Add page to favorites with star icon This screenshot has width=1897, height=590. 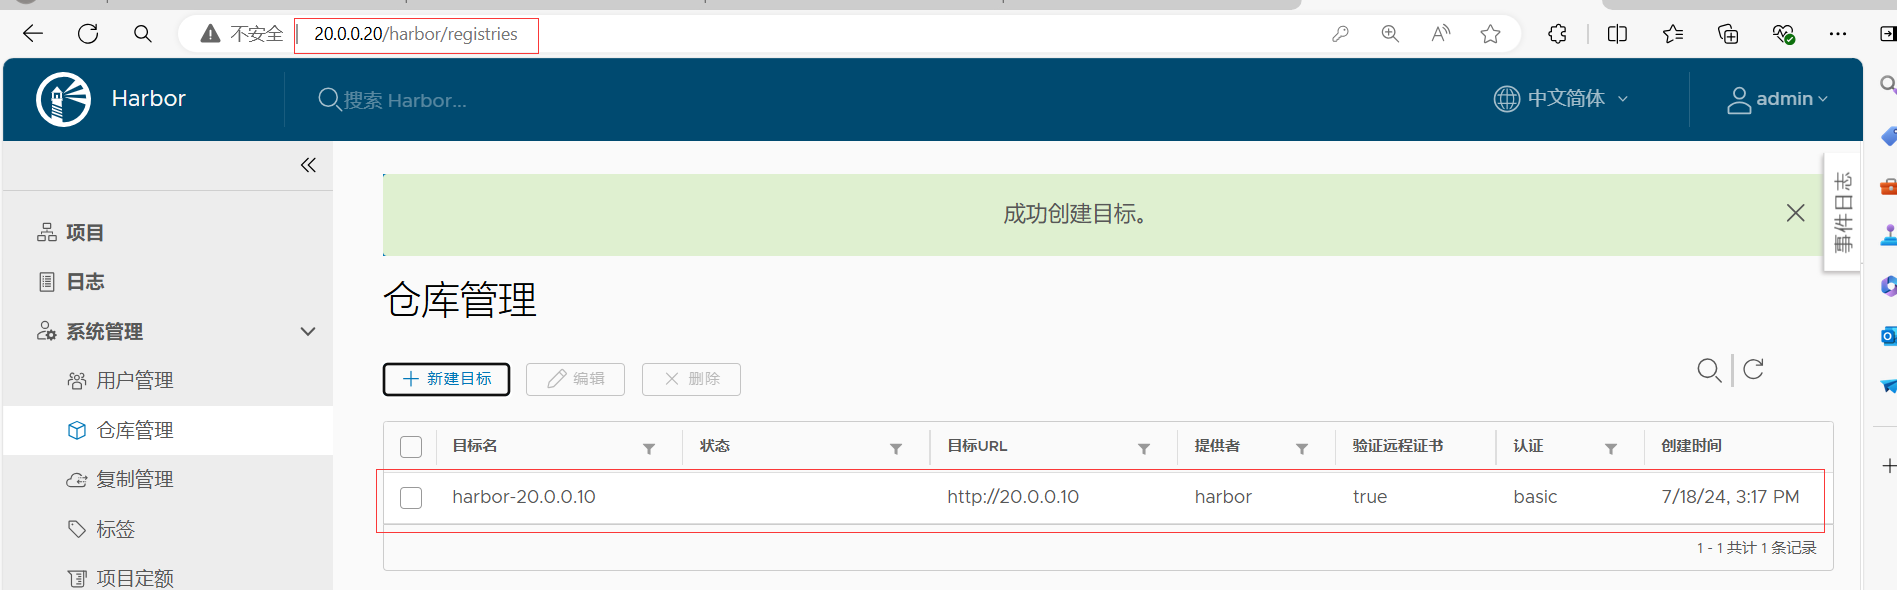pyautogui.click(x=1491, y=34)
